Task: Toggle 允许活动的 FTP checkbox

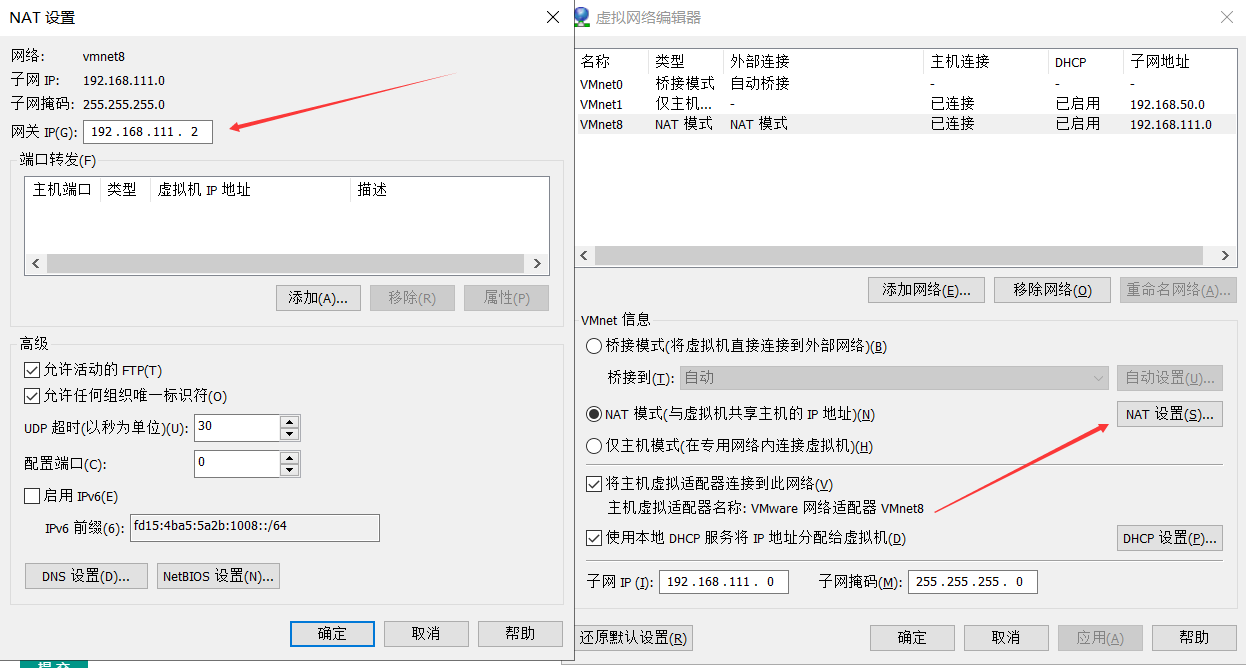Action: click(31, 370)
